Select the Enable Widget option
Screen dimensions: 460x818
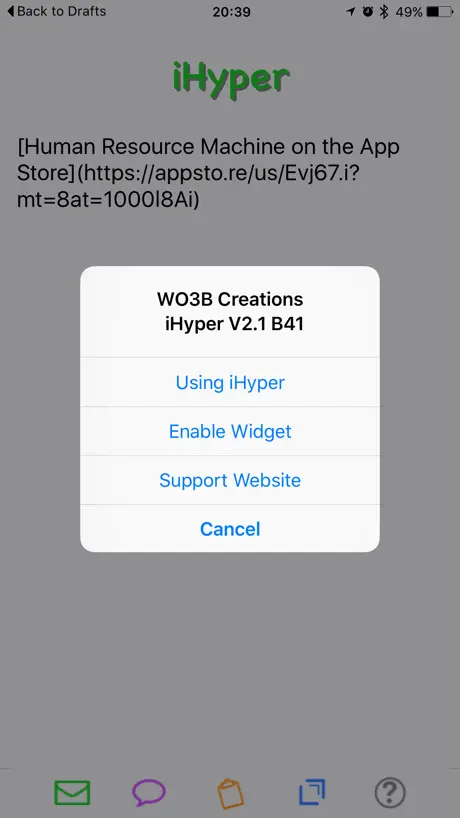click(230, 431)
